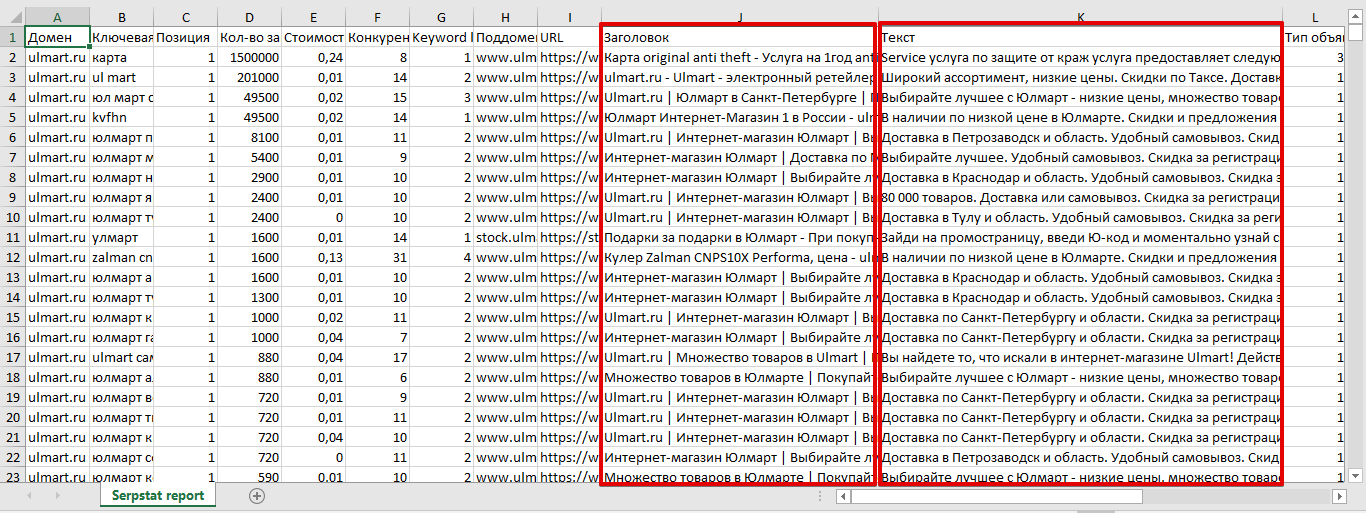
Task: Add a new sheet with plus icon
Action: click(x=257, y=496)
